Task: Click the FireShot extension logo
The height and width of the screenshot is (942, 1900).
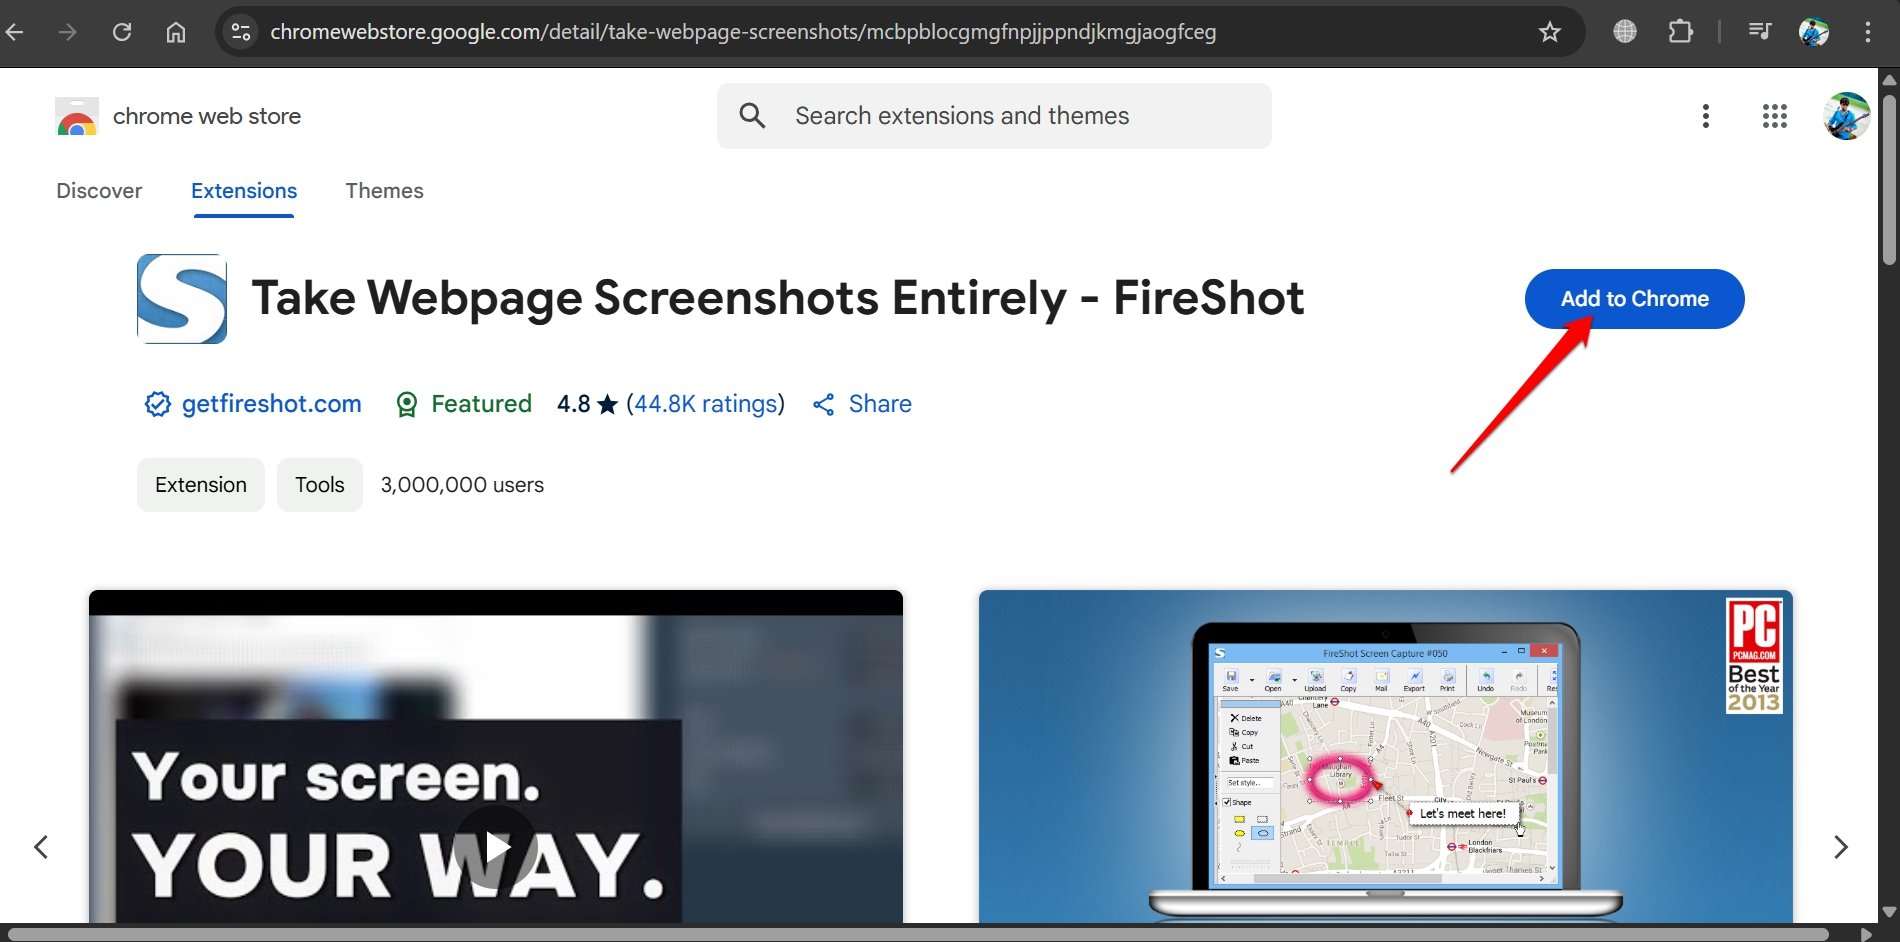Action: [x=182, y=299]
